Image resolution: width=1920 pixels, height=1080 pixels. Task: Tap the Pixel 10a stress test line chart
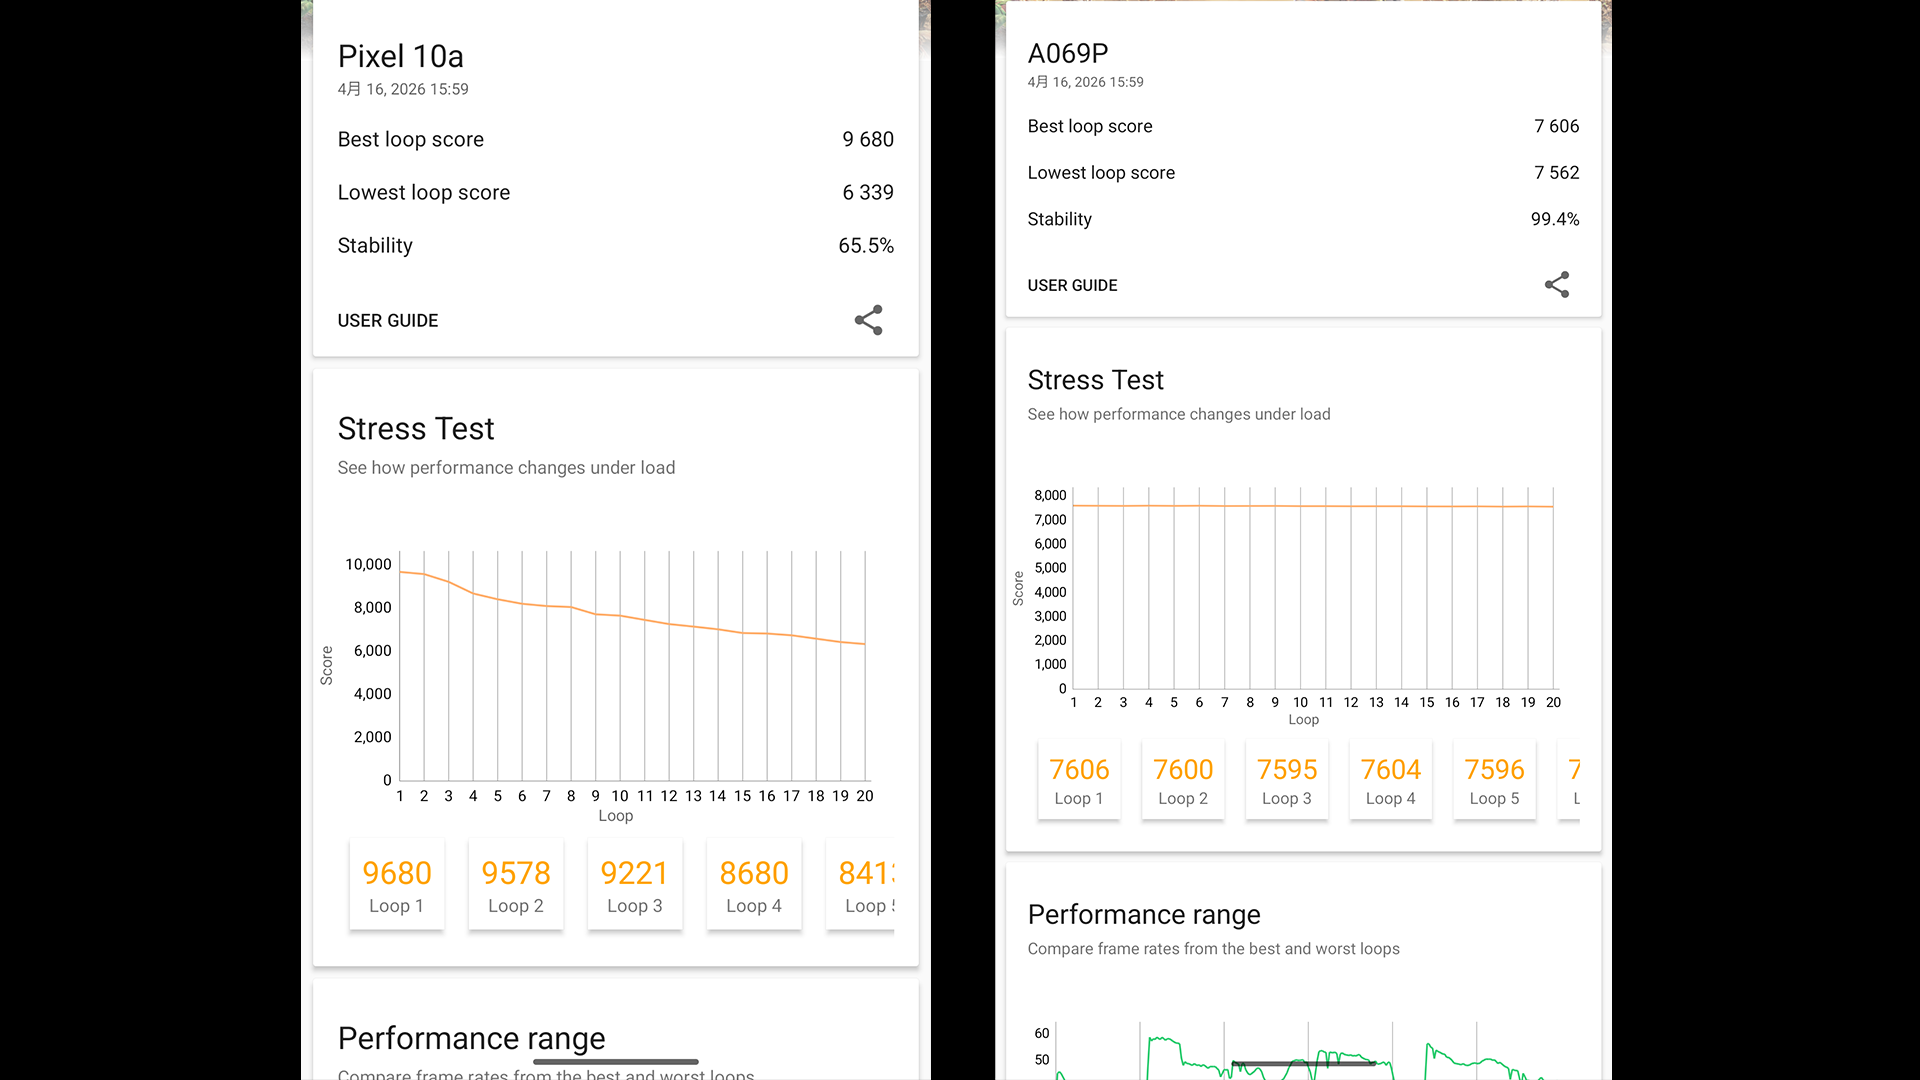pyautogui.click(x=632, y=665)
